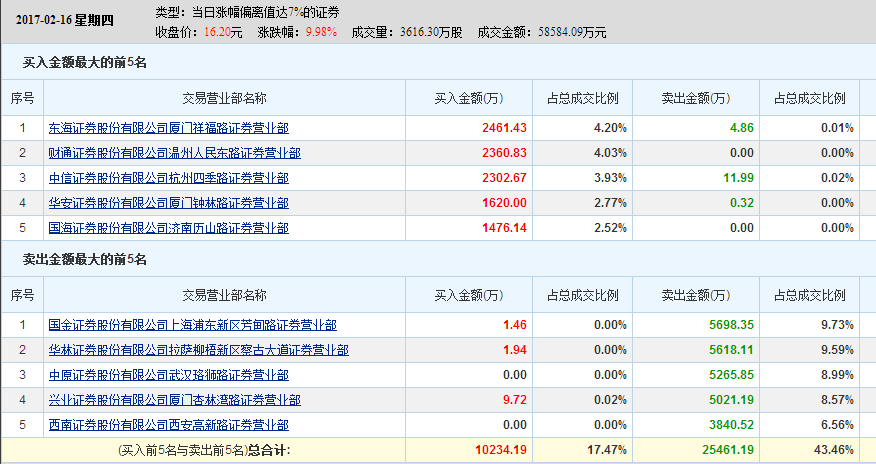Screen dimensions: 876x464
Task: Select total sell ratio 43.46%
Action: tap(834, 450)
